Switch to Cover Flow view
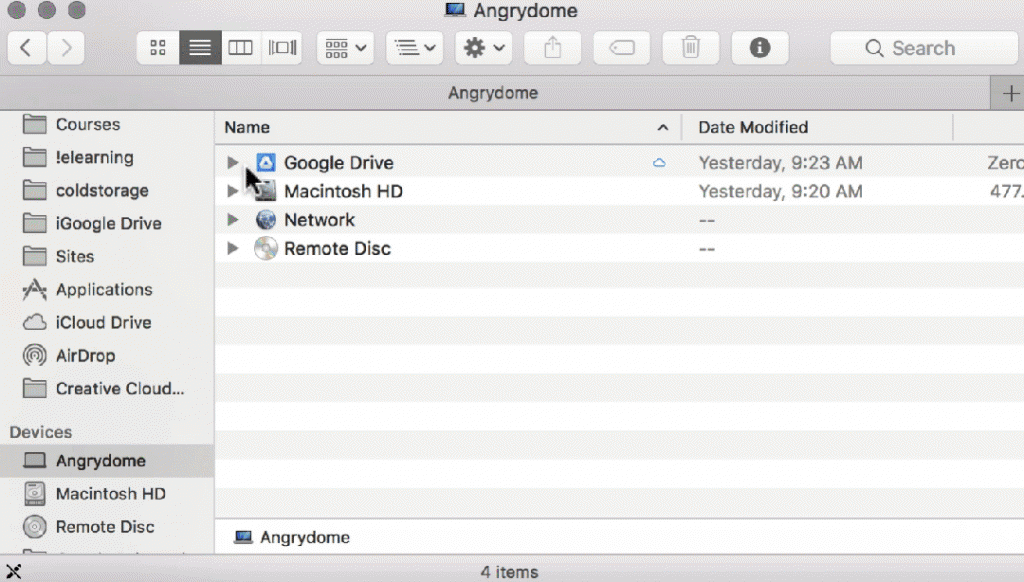The height and width of the screenshot is (582, 1024). (x=283, y=48)
